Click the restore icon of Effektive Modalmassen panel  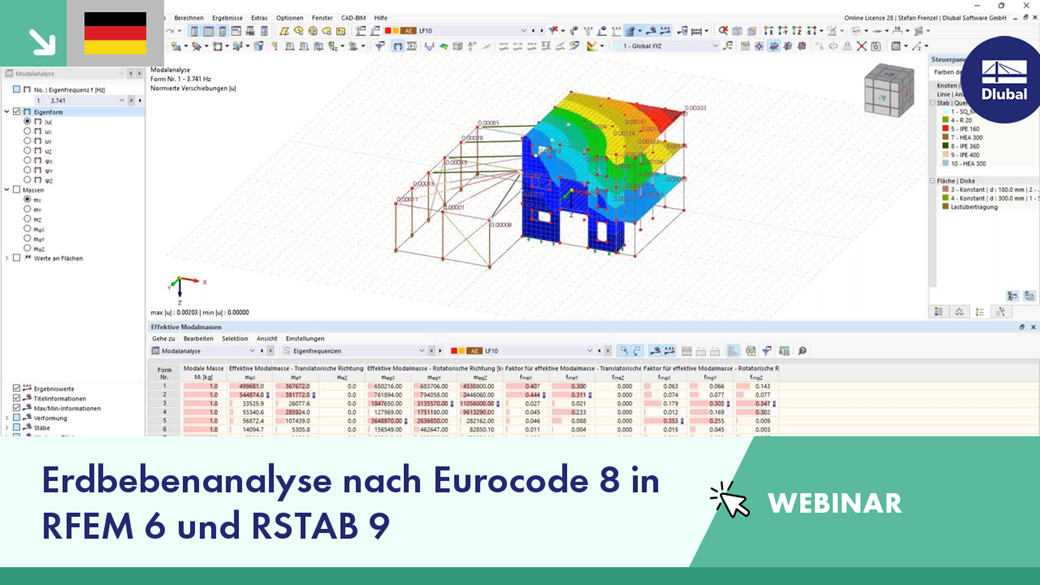pyautogui.click(x=1021, y=327)
